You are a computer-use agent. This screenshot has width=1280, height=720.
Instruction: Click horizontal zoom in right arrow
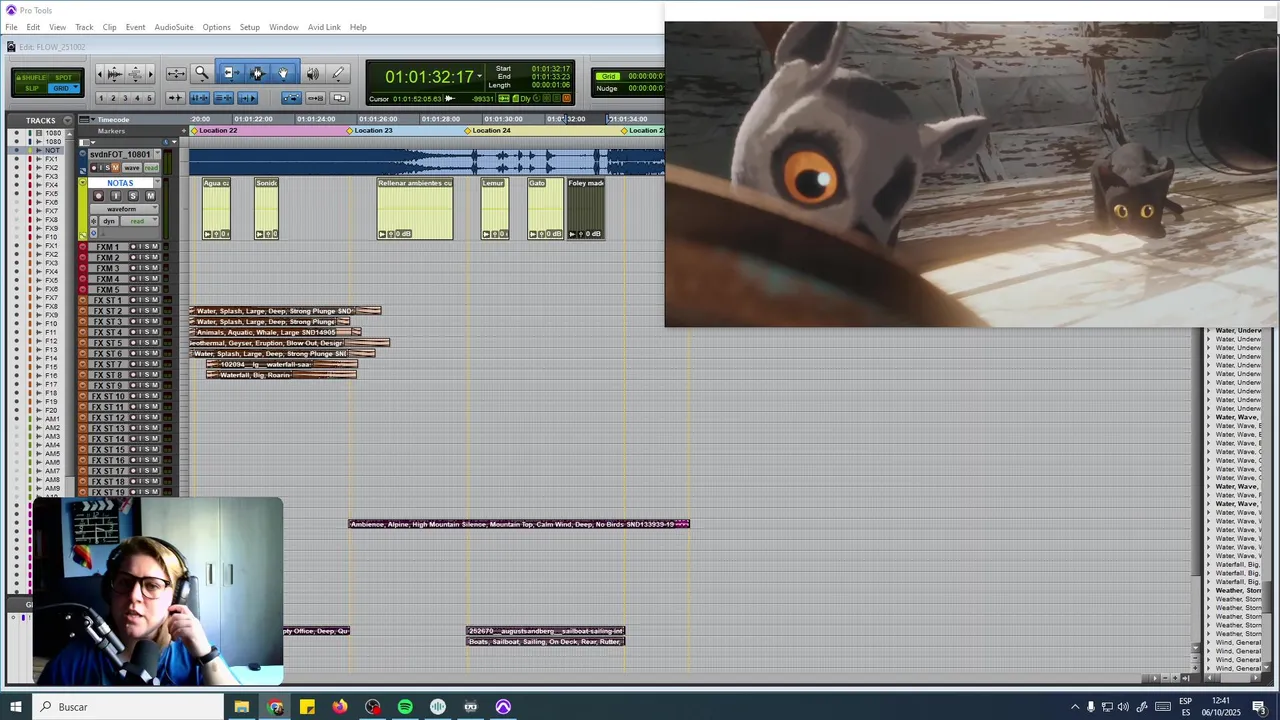[x=151, y=73]
